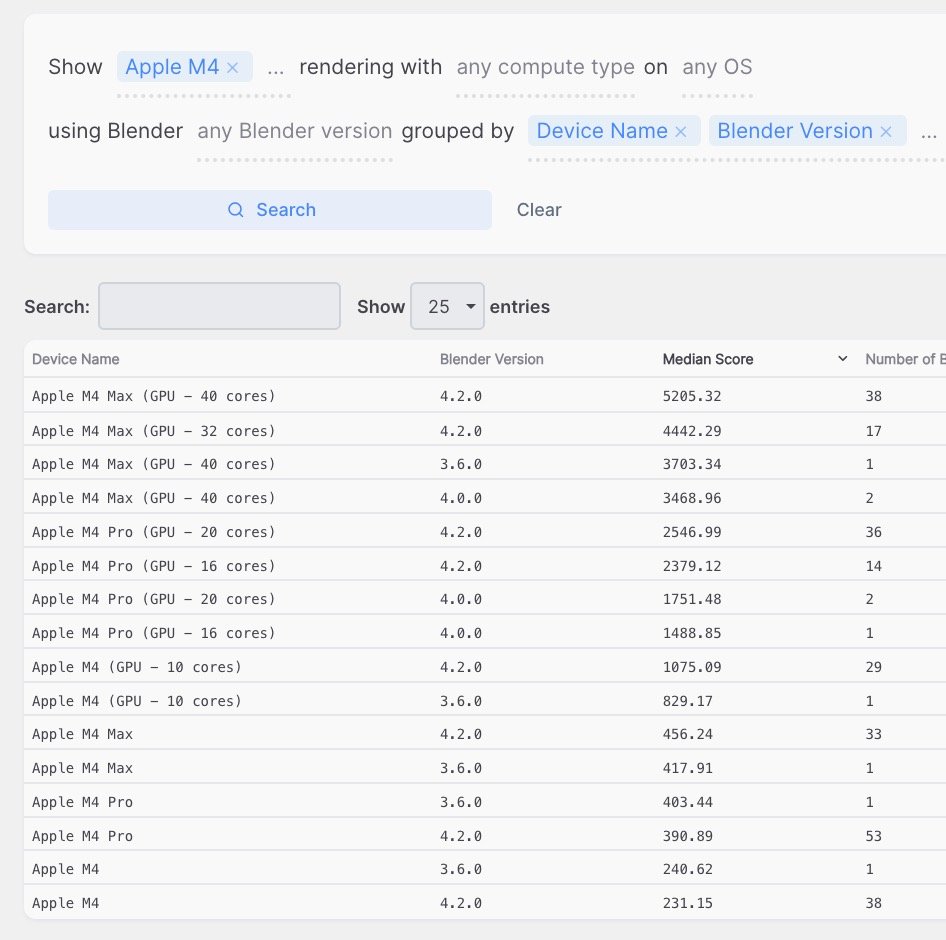This screenshot has height=940, width=946.
Task: Click benchmark count 14
Action: tap(874, 566)
